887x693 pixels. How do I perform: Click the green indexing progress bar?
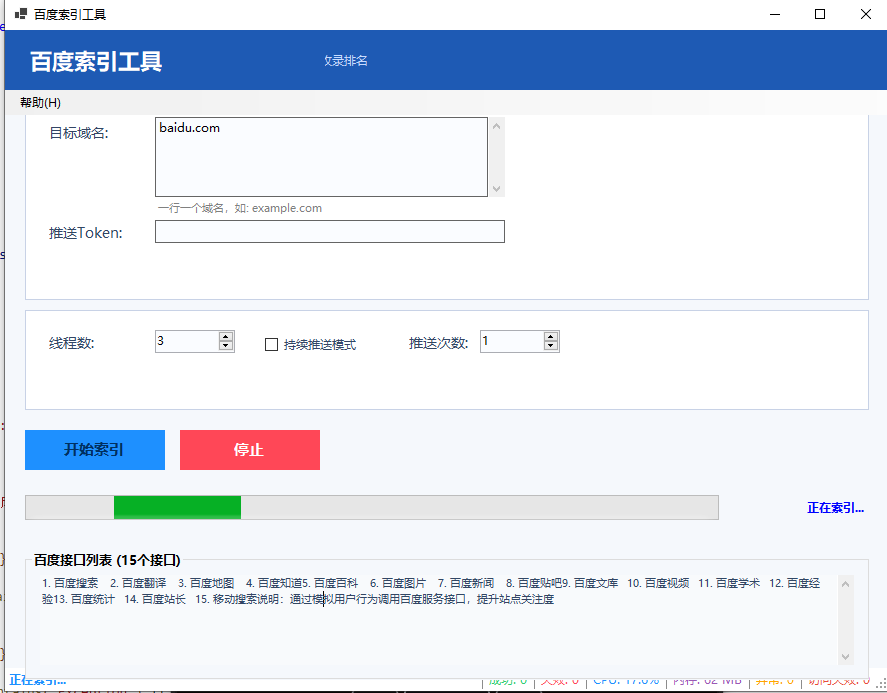(x=372, y=507)
